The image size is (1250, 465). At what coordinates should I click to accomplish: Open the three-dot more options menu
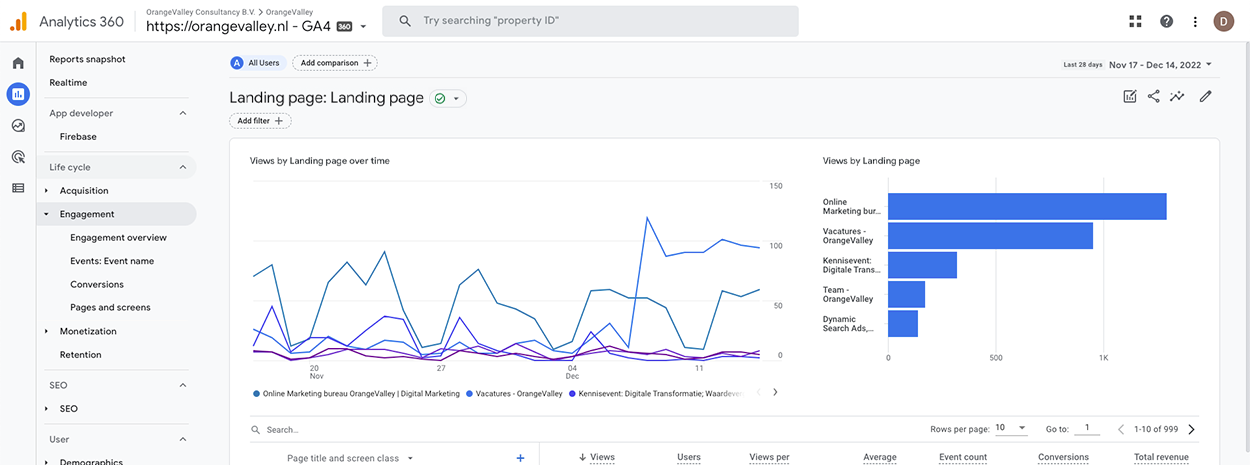[1195, 21]
